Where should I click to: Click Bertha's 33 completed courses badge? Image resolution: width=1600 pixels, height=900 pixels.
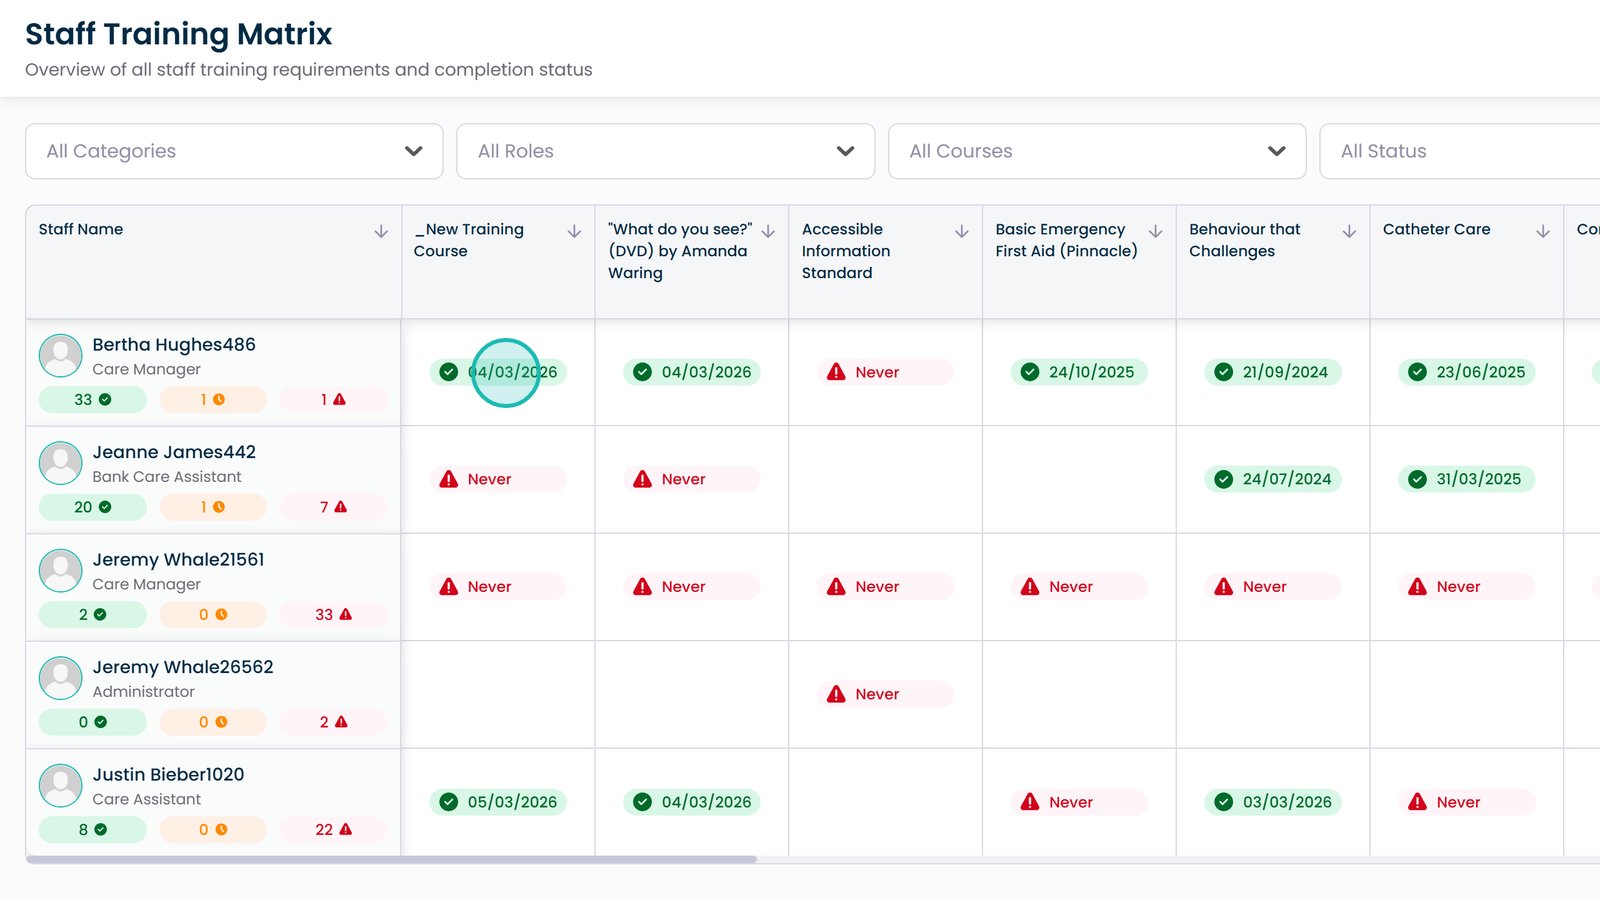pyautogui.click(x=92, y=400)
